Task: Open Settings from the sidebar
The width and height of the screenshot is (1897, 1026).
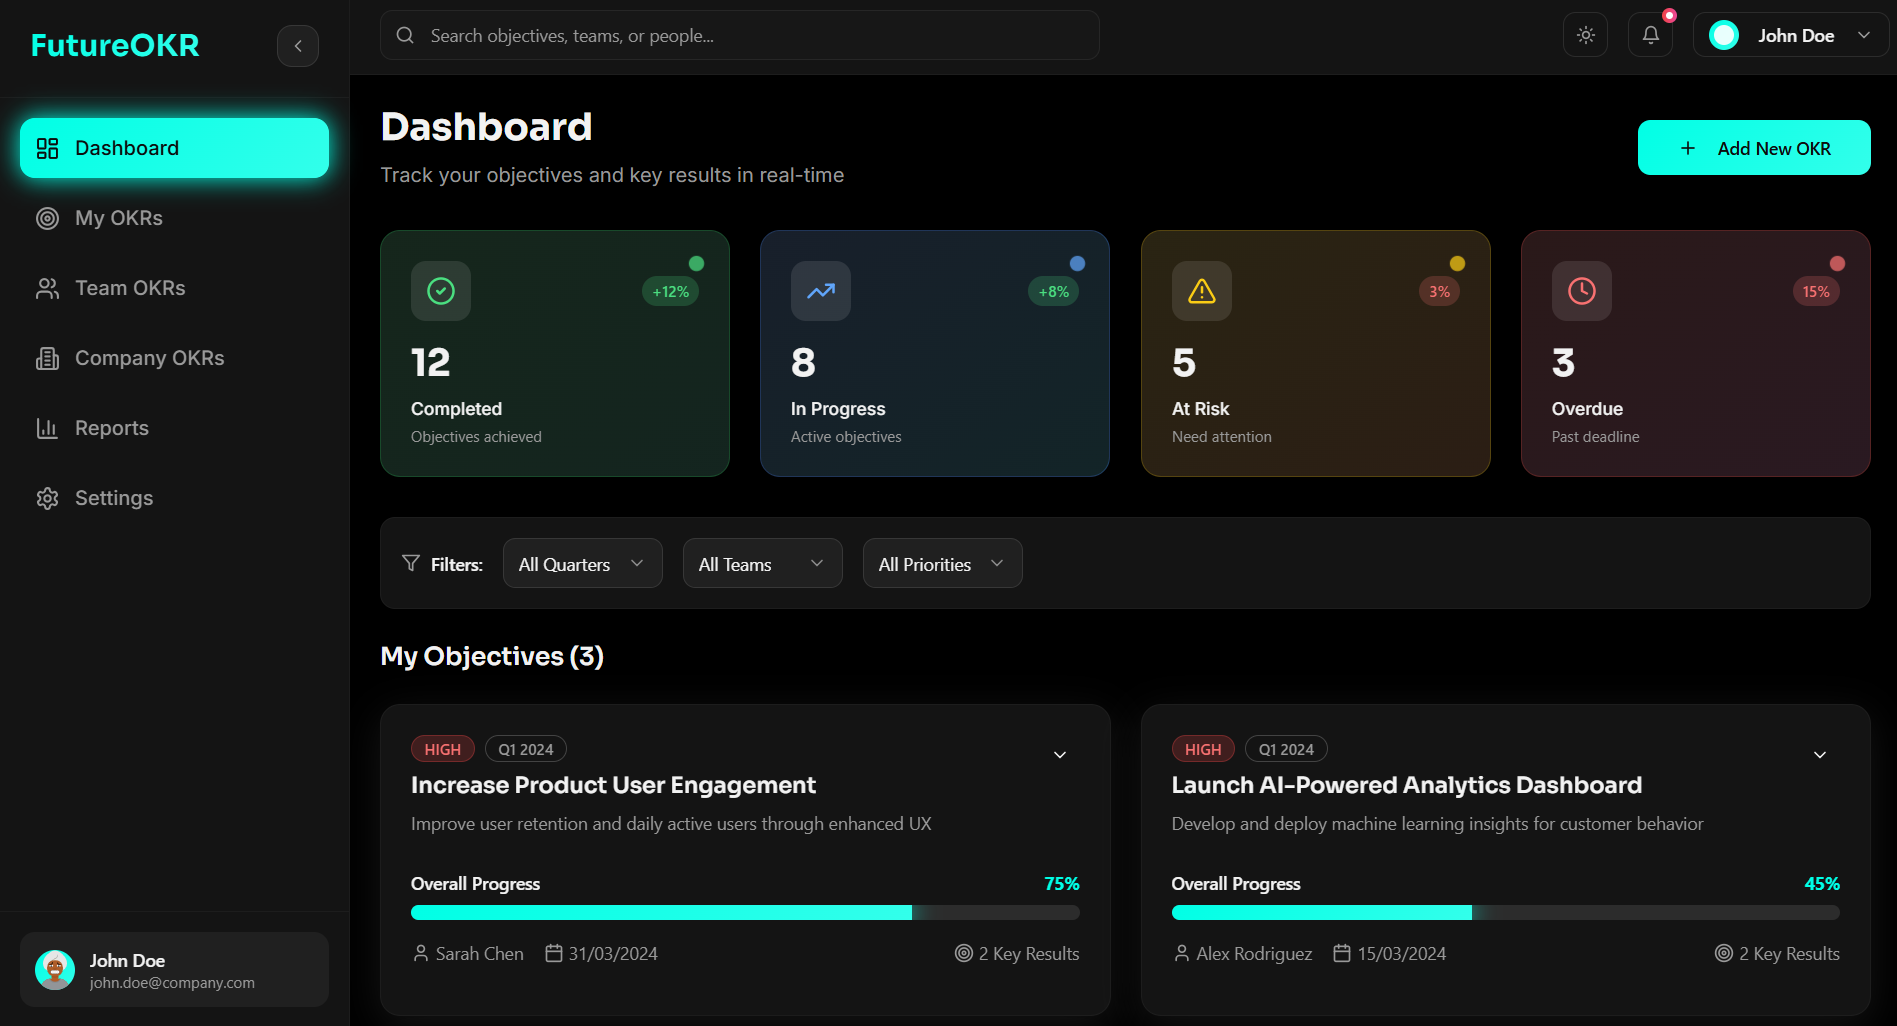Action: click(x=174, y=498)
